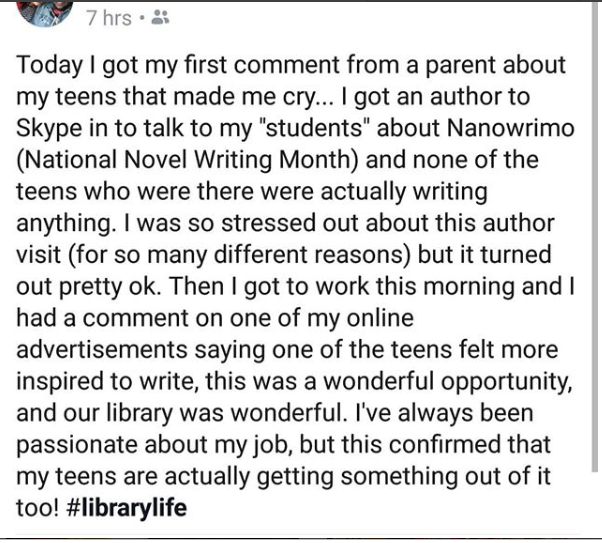The height and width of the screenshot is (543, 602).
Task: Open the 7 hrs timestamp link
Action: pyautogui.click(x=109, y=18)
